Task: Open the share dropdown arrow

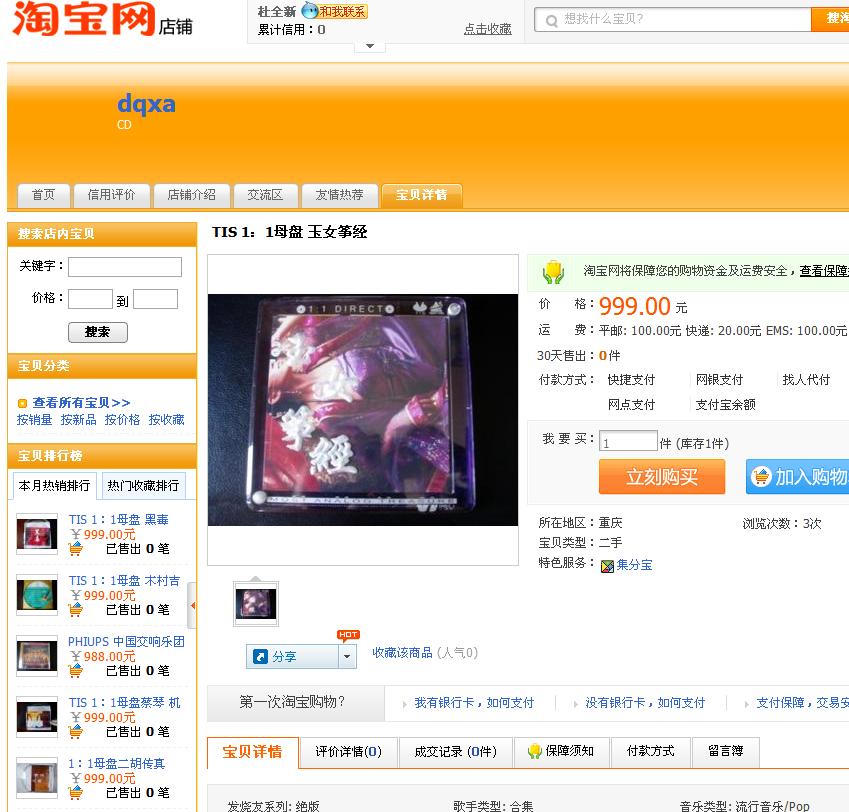Action: [x=347, y=657]
